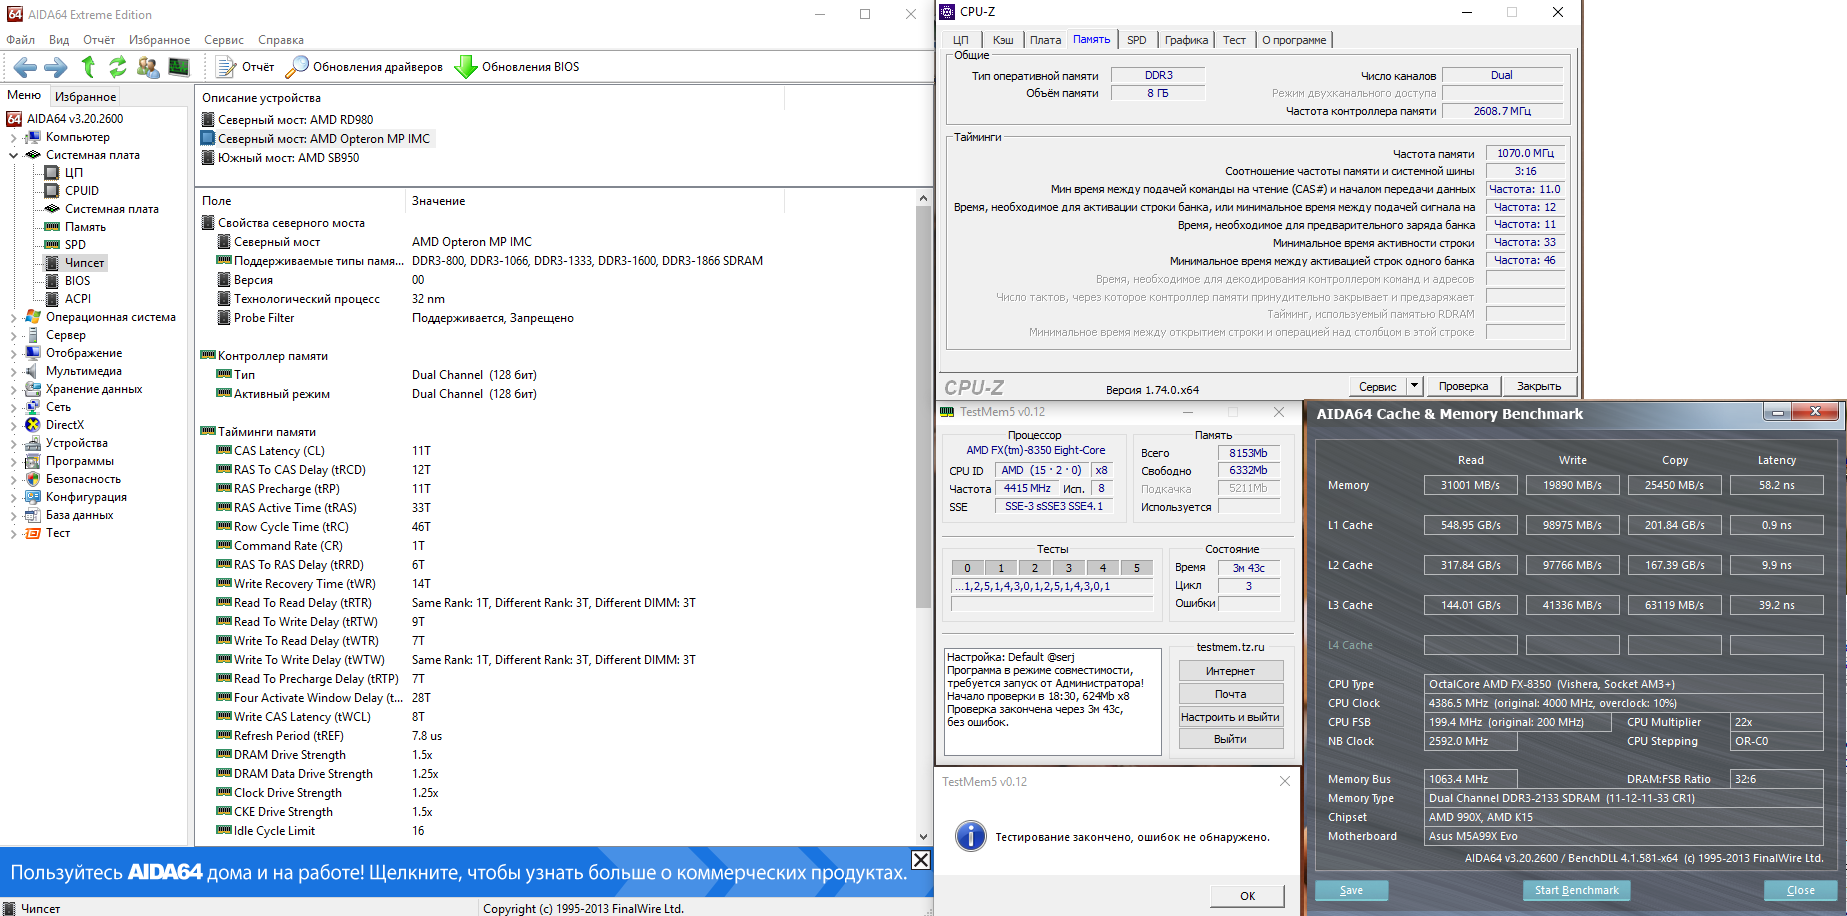
Task: Open the Файл menu in AIDA64
Action: click(x=20, y=40)
